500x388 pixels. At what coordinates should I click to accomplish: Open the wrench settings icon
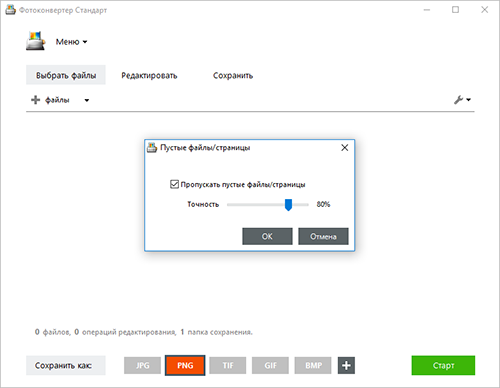click(x=458, y=100)
